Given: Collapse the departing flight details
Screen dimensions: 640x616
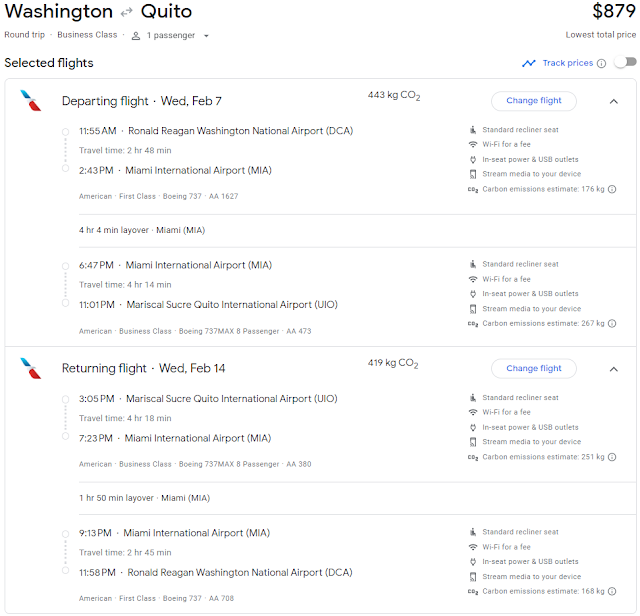Looking at the screenshot, I should pyautogui.click(x=613, y=100).
